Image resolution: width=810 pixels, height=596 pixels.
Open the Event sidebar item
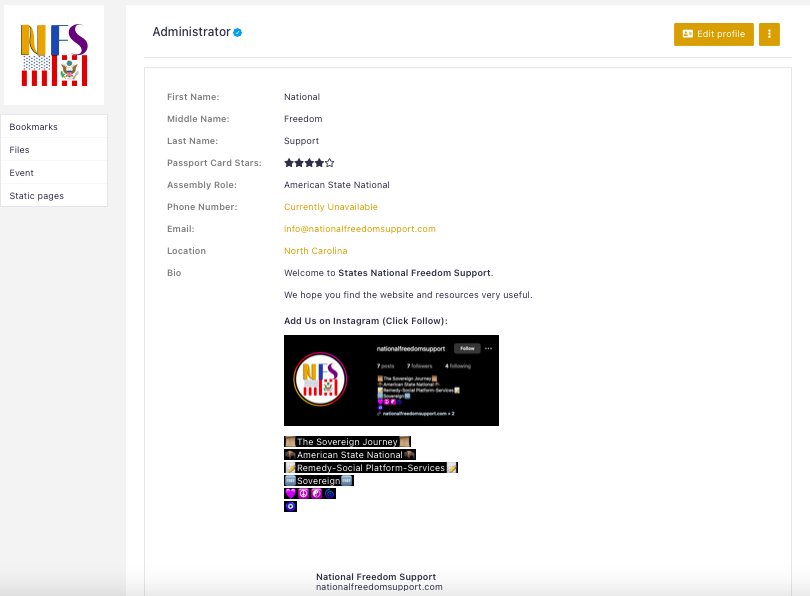click(54, 172)
